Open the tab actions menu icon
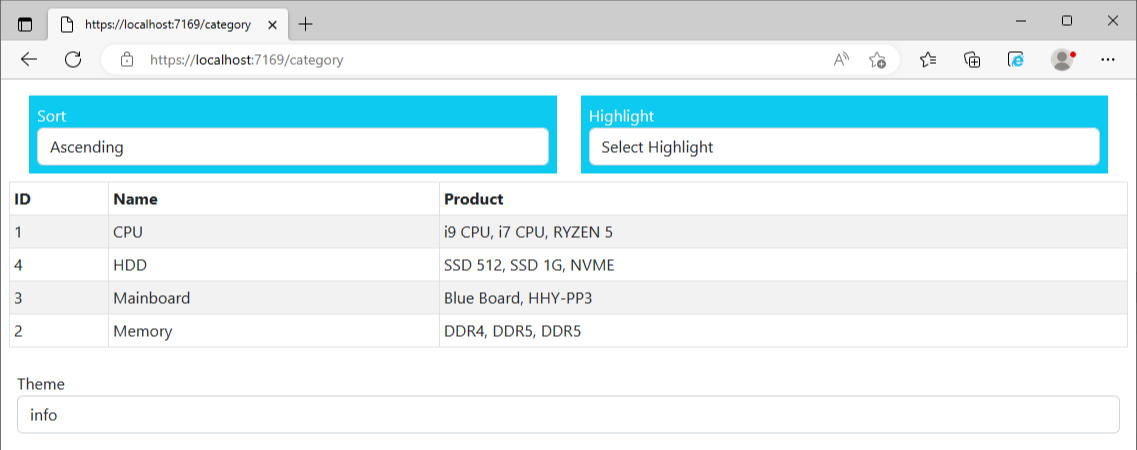The height and width of the screenshot is (450, 1137). [x=25, y=24]
